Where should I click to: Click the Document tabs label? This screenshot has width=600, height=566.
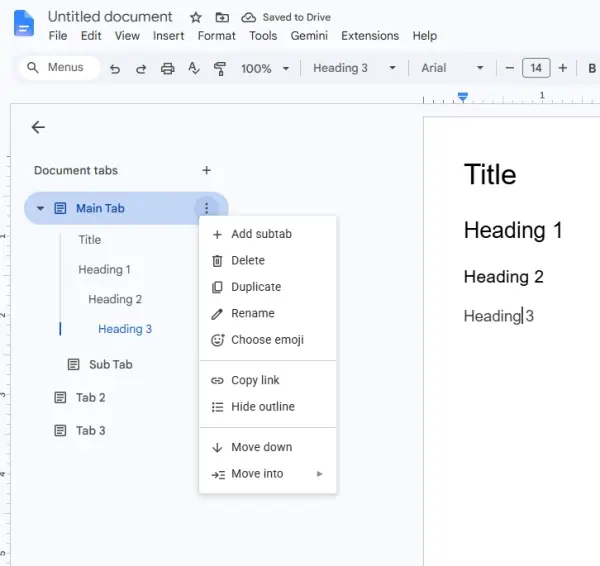pos(76,170)
